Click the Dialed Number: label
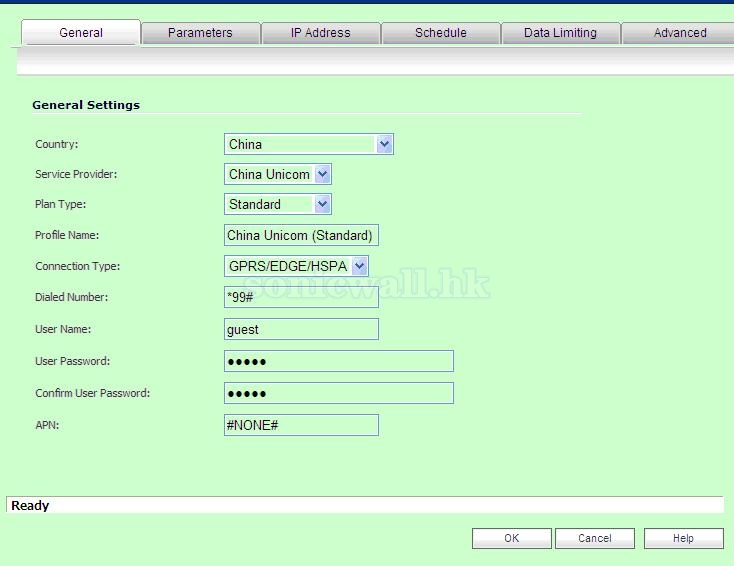The height and width of the screenshot is (566, 734). click(x=72, y=297)
